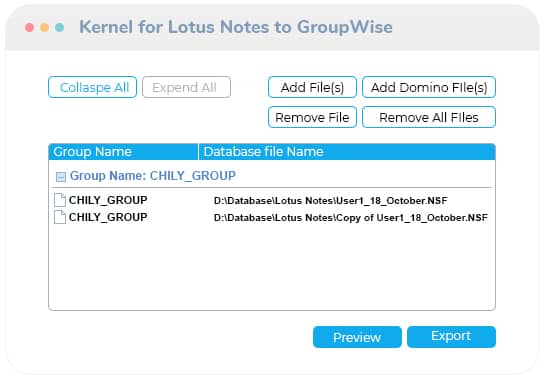This screenshot has height=380, width=545.
Task: Select first CHILY_GROUP file entry
Action: [x=108, y=200]
